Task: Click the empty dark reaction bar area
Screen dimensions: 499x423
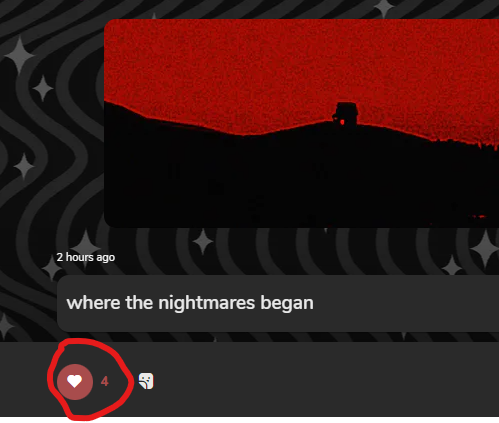Action: [317, 380]
